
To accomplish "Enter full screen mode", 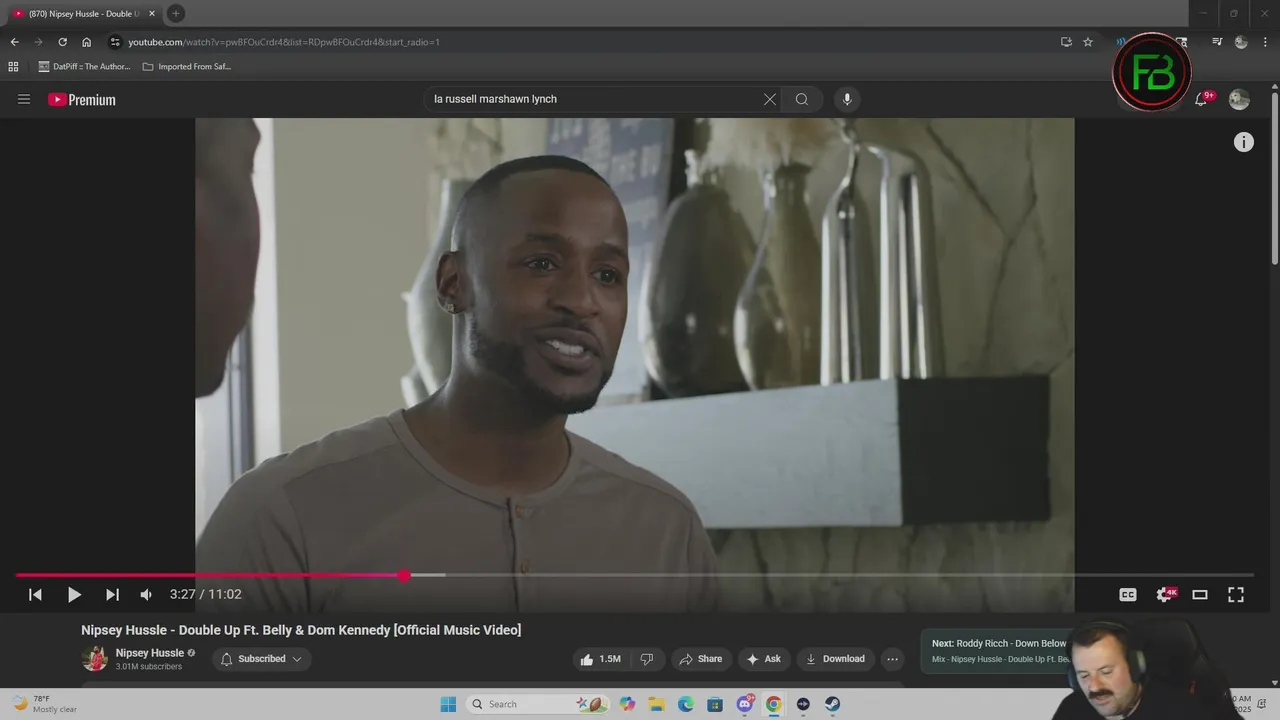I will (1236, 594).
